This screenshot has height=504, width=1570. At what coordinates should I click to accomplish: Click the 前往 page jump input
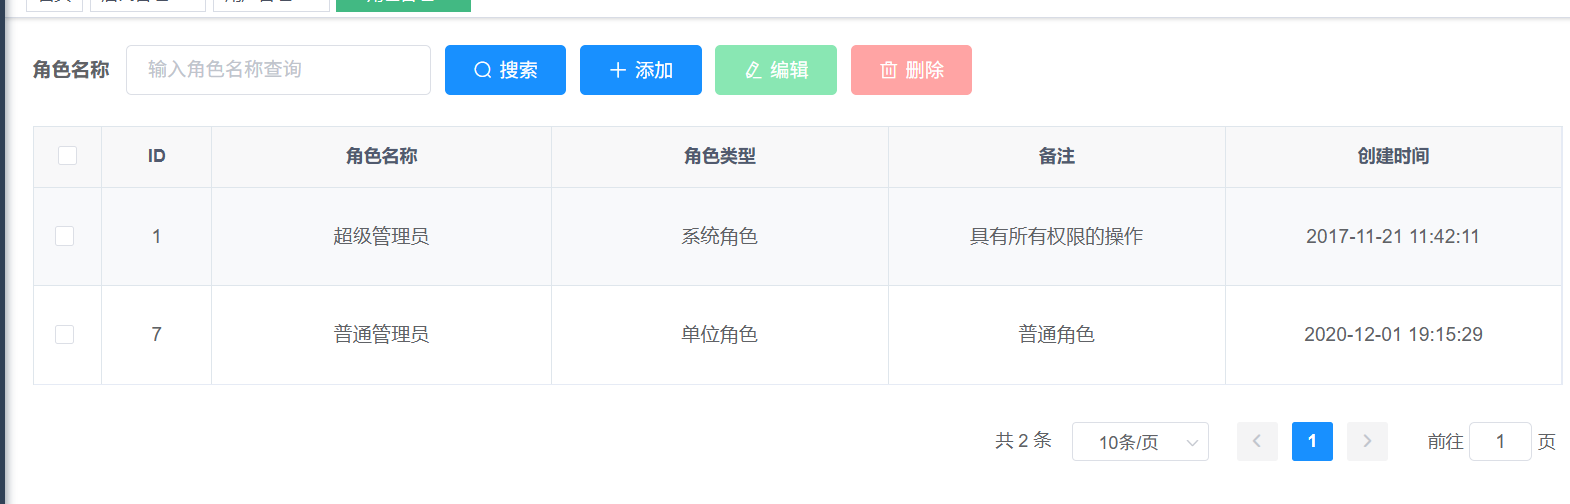click(1500, 441)
